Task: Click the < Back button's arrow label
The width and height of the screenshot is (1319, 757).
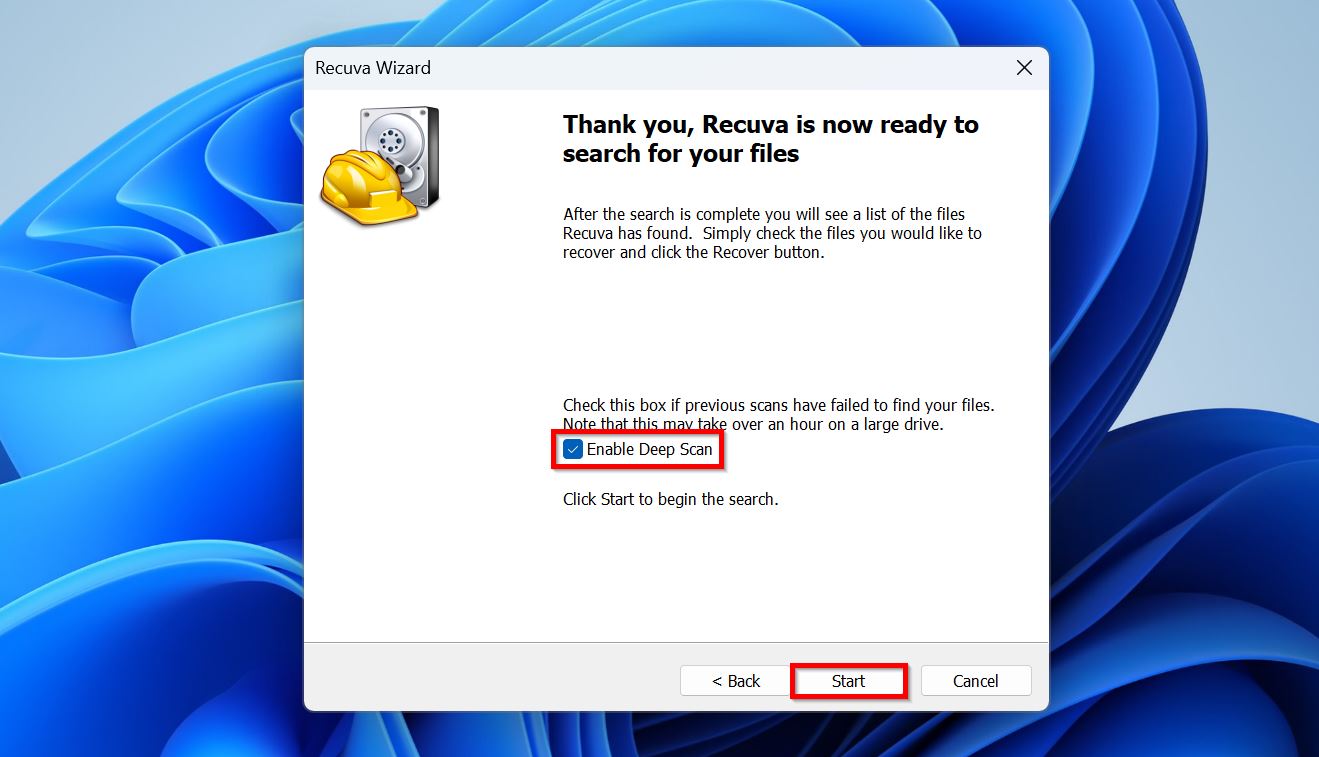Action: 735,680
